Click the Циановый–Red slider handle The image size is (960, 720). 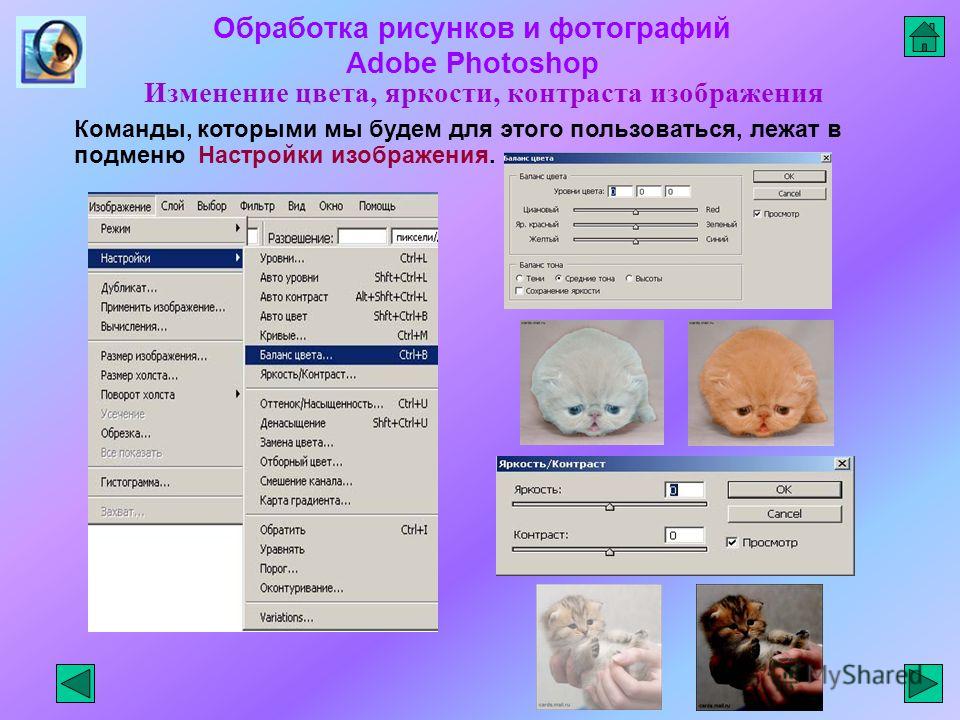(x=636, y=211)
